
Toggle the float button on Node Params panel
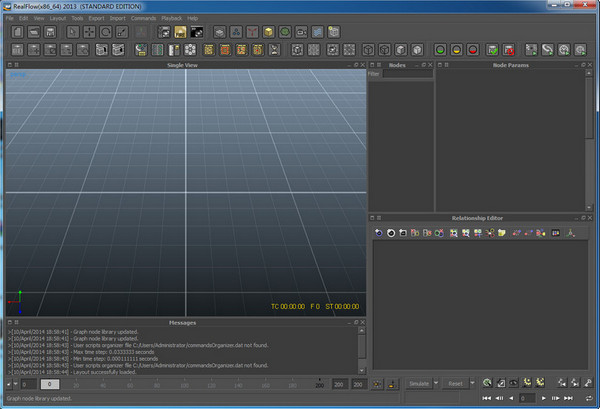click(x=582, y=65)
